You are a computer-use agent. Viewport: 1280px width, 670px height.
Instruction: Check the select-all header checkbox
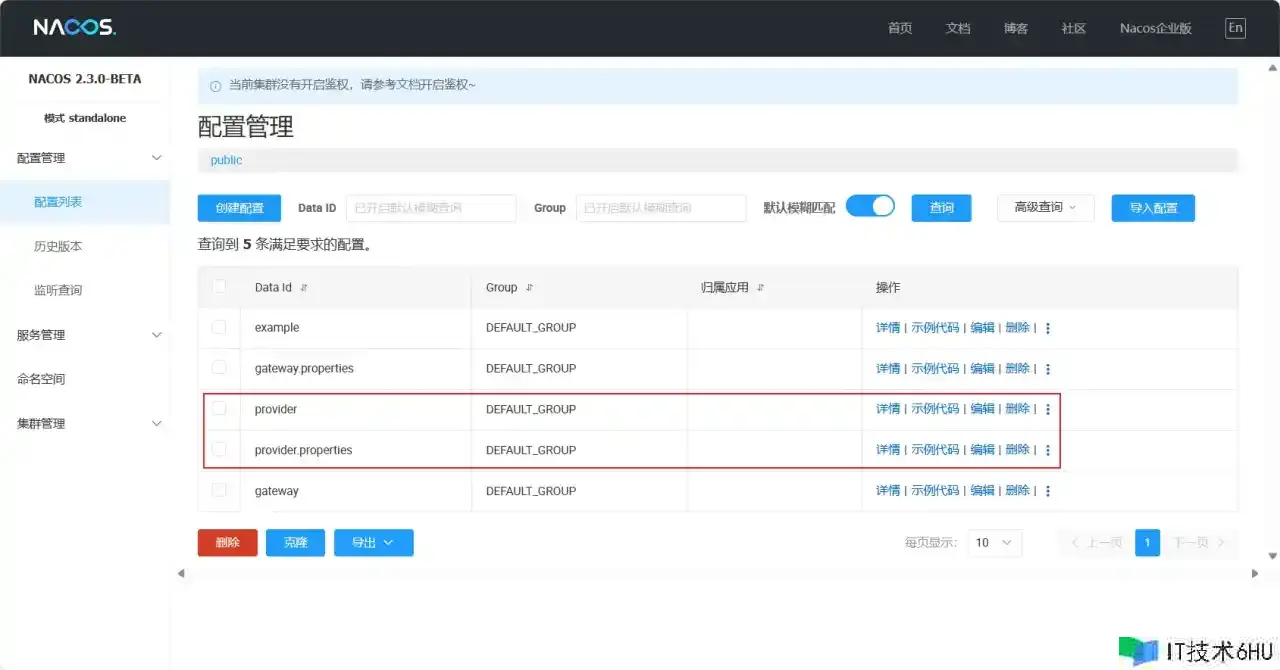tap(219, 287)
